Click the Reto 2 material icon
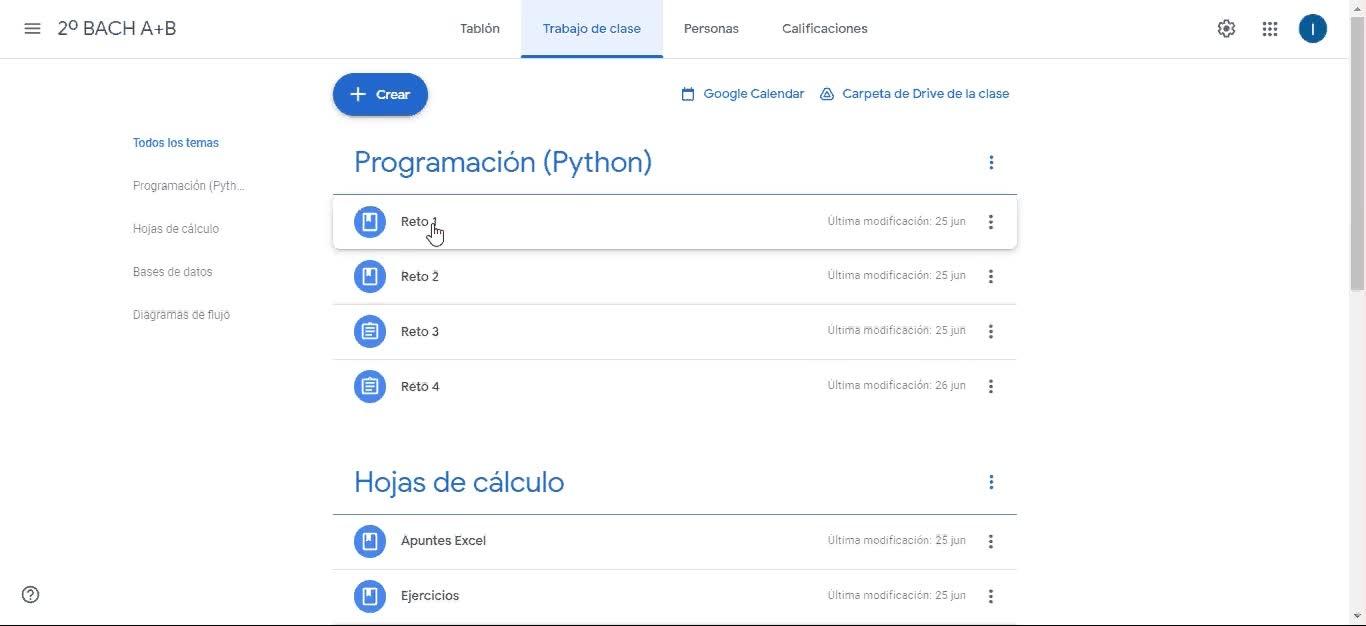Viewport: 1366px width, 626px height. click(x=370, y=276)
